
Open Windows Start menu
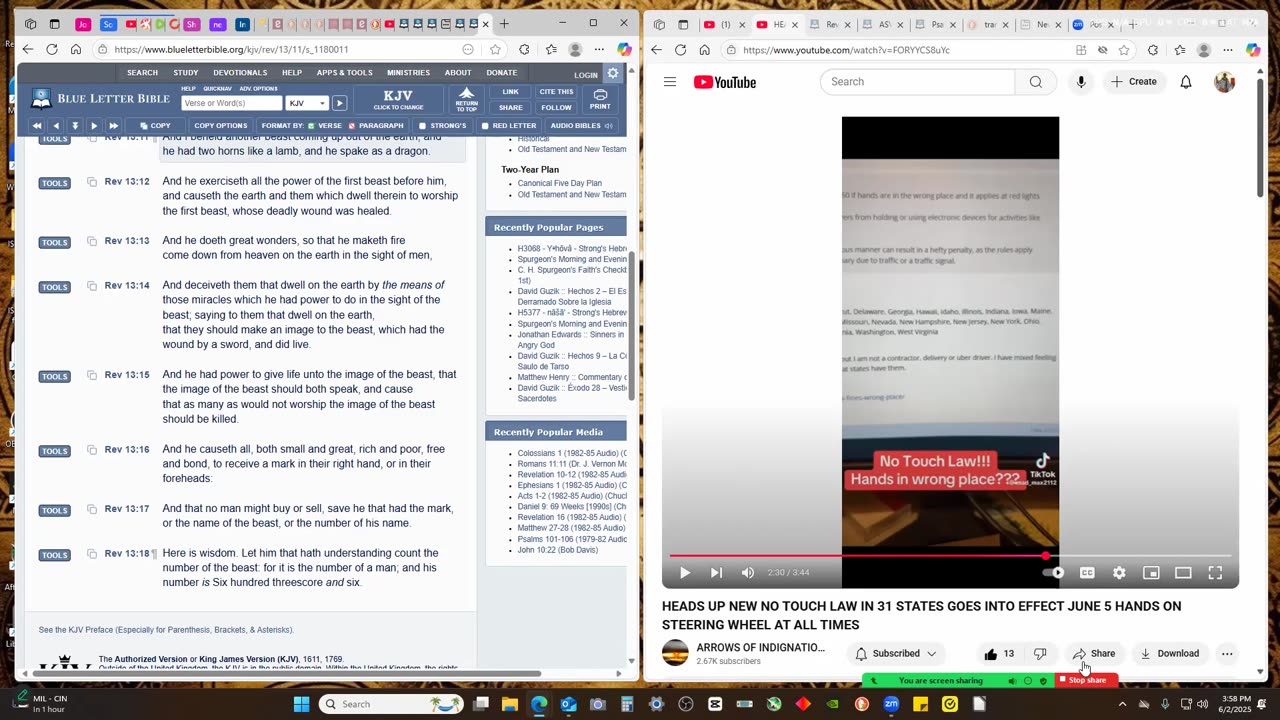[x=301, y=704]
